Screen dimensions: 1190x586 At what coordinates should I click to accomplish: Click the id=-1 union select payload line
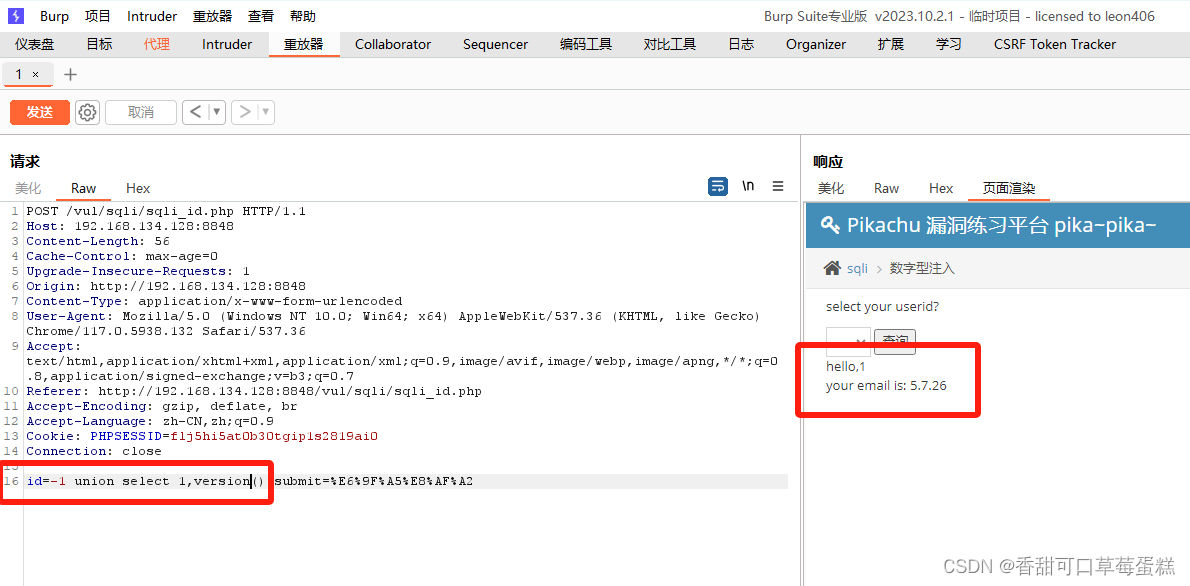tap(250, 481)
